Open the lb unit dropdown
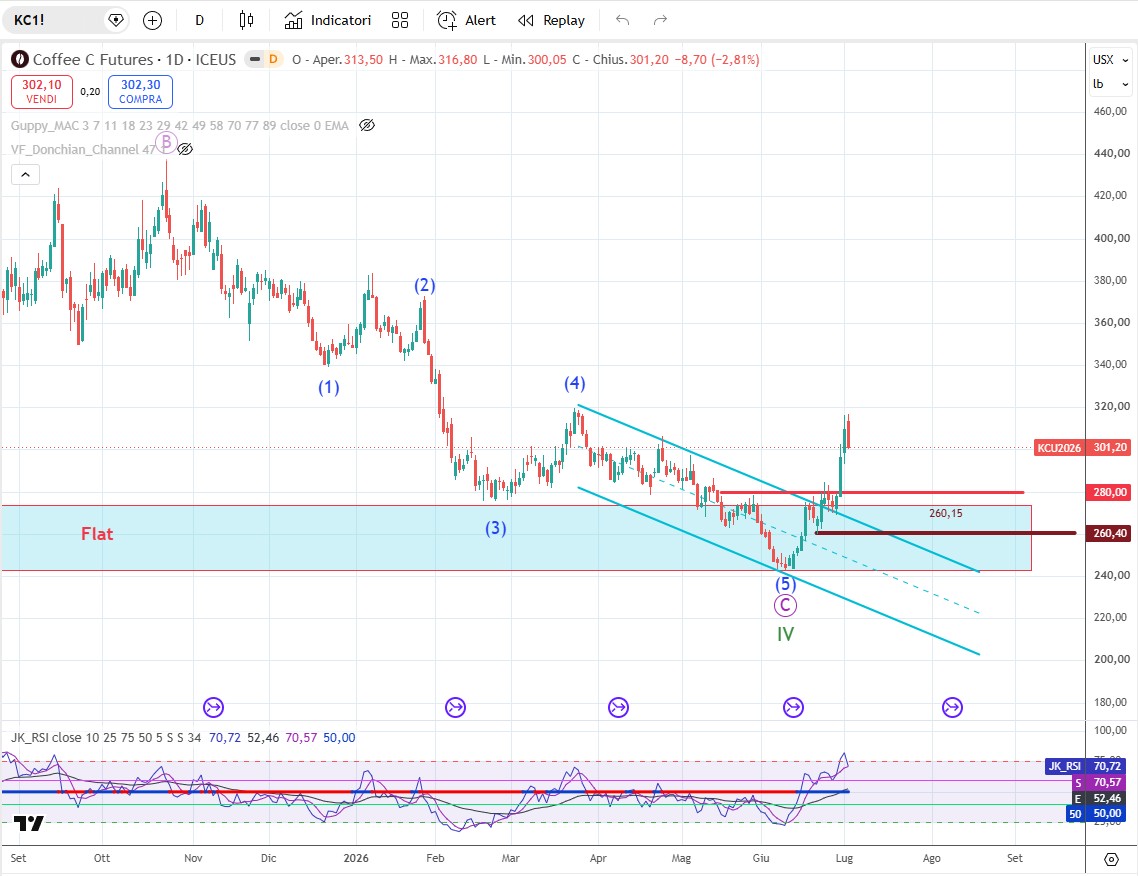 pos(1111,84)
